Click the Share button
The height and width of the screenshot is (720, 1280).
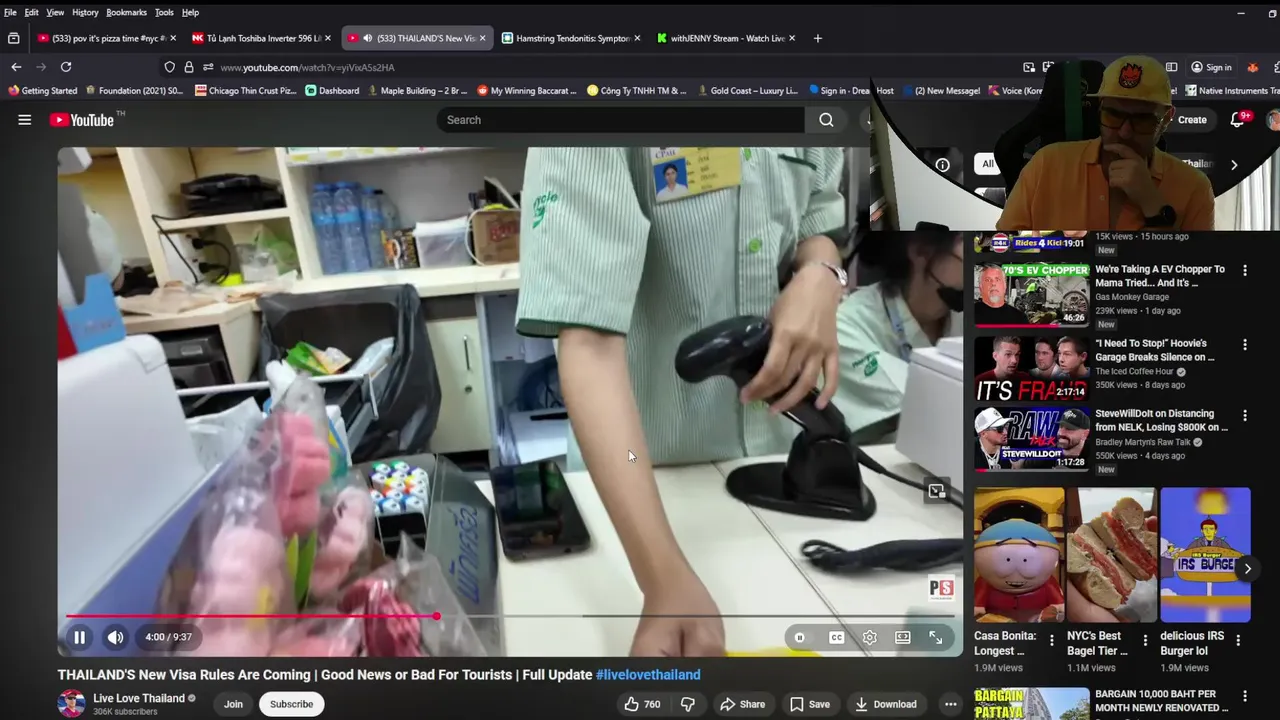(742, 704)
